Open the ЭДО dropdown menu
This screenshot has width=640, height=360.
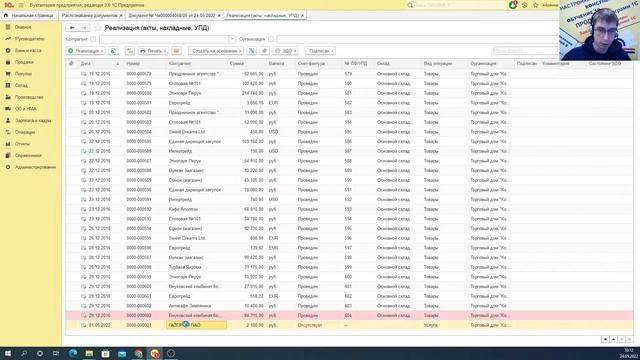pyautogui.click(x=285, y=51)
